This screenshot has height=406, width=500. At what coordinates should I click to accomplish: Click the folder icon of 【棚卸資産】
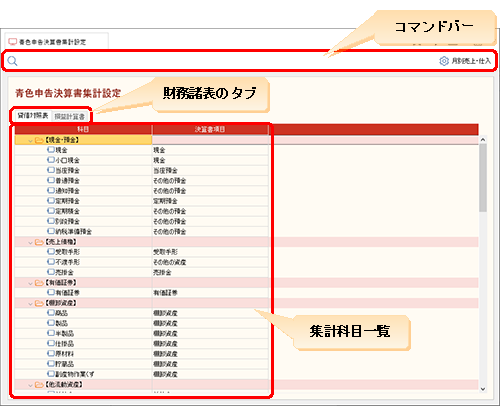[39, 303]
